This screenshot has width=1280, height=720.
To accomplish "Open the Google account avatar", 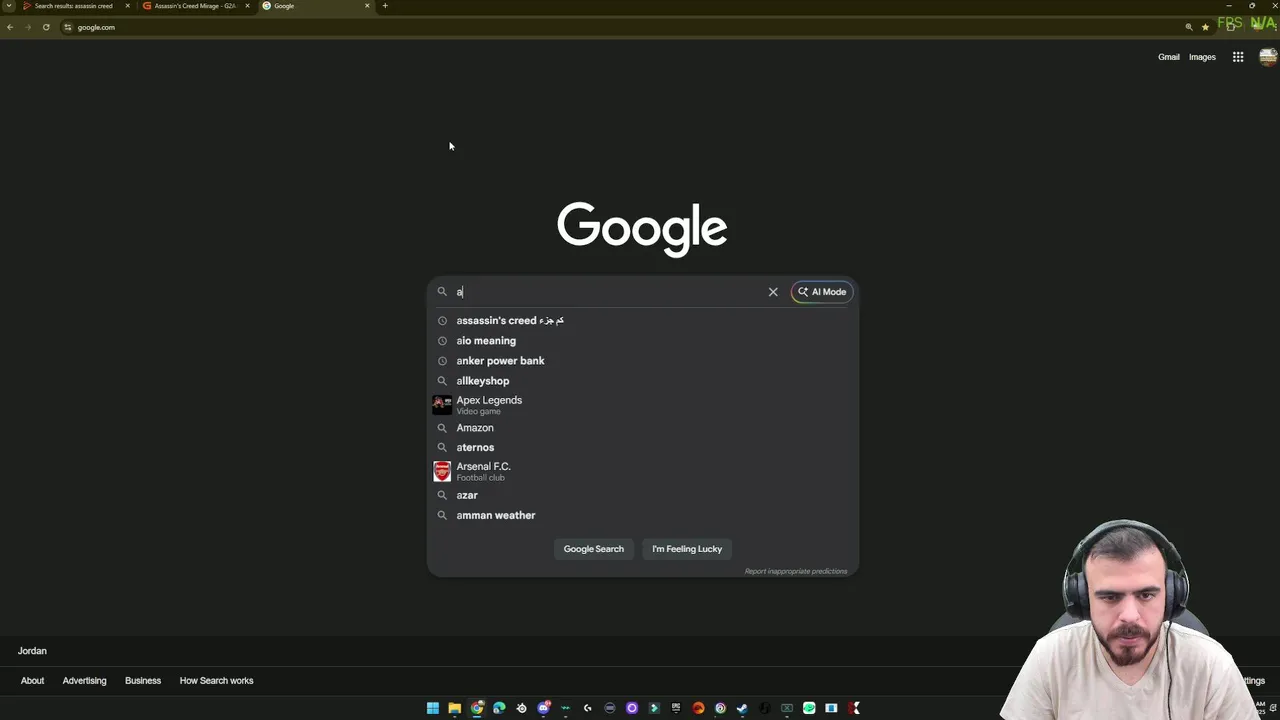I will click(1268, 57).
